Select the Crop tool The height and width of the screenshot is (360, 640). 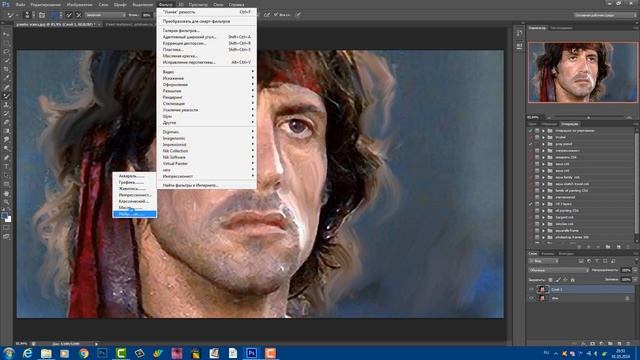coord(6,69)
